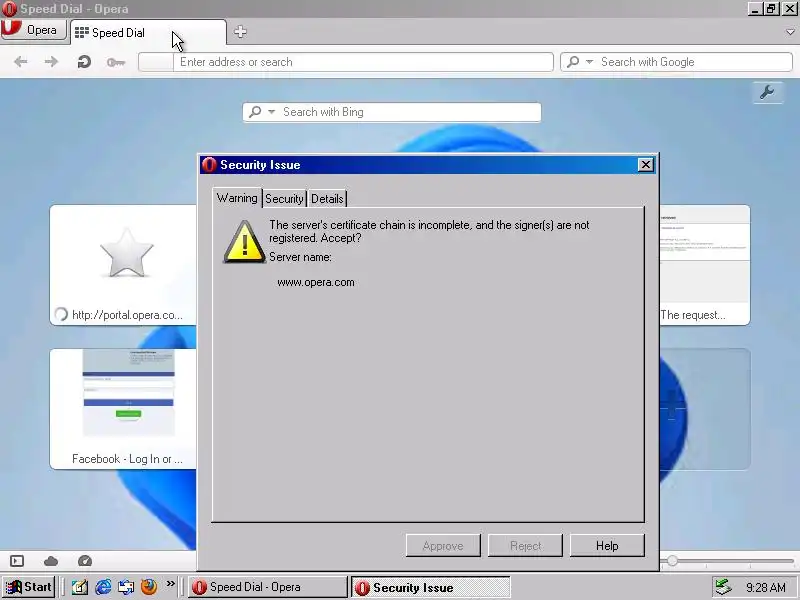Click the Opera logo in dialog title

(x=209, y=165)
